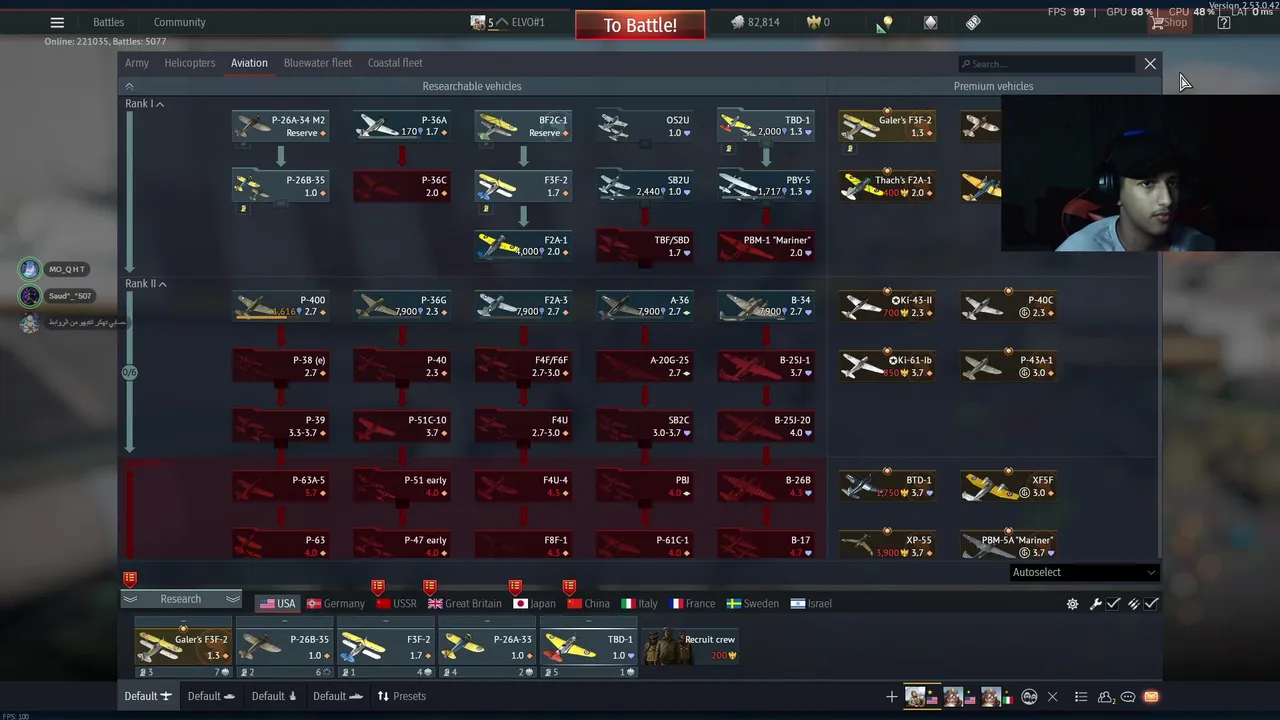This screenshot has height=720, width=1280.
Task: Select the Great Britain nation
Action: [465, 604]
